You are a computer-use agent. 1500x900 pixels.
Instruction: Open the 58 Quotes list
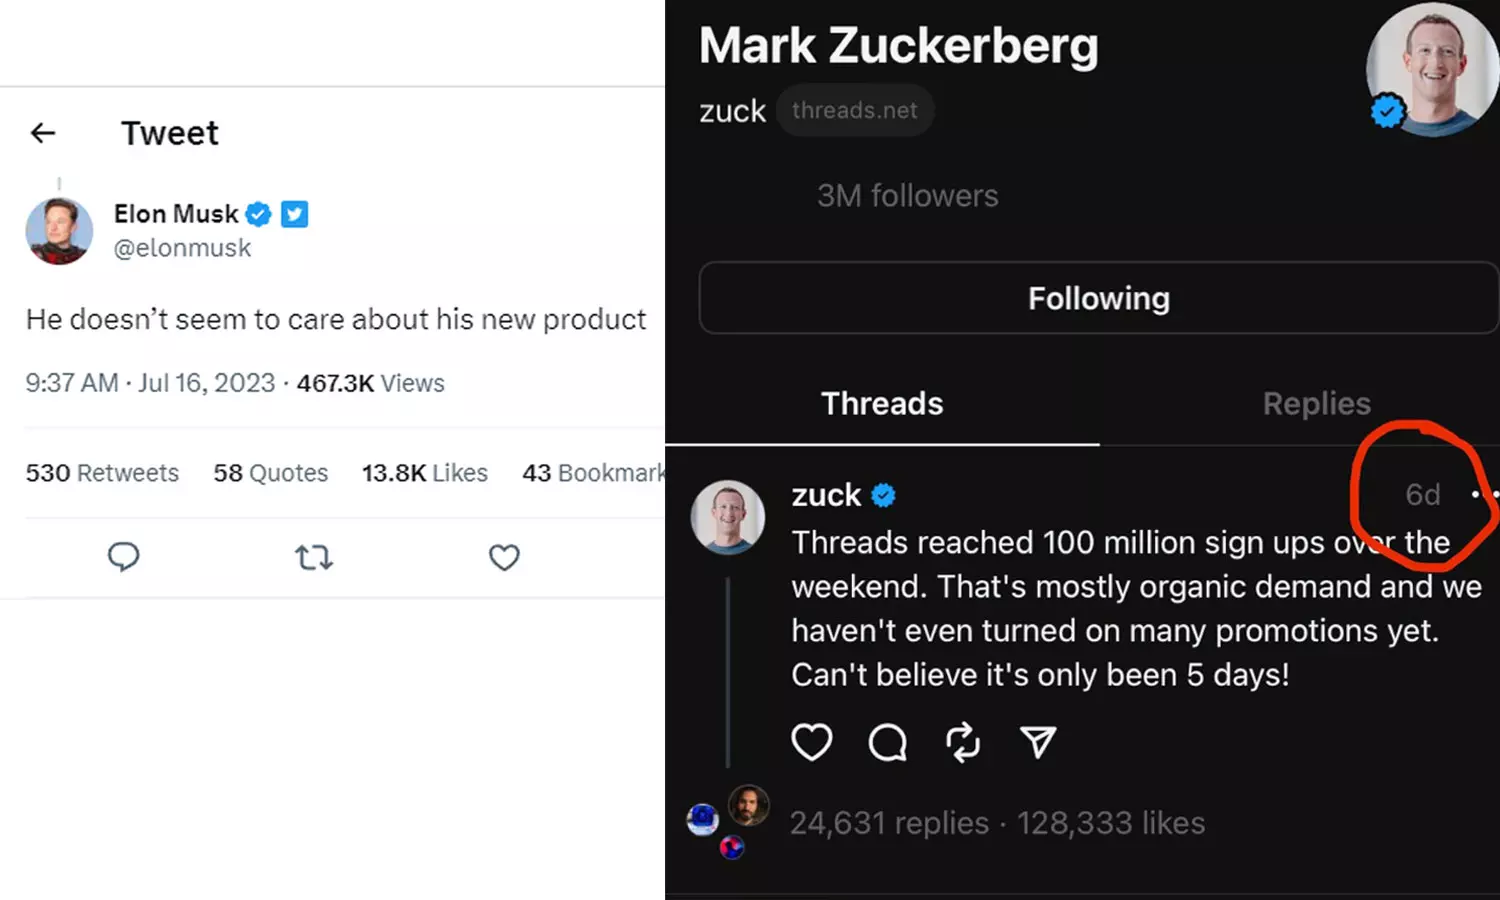[270, 473]
